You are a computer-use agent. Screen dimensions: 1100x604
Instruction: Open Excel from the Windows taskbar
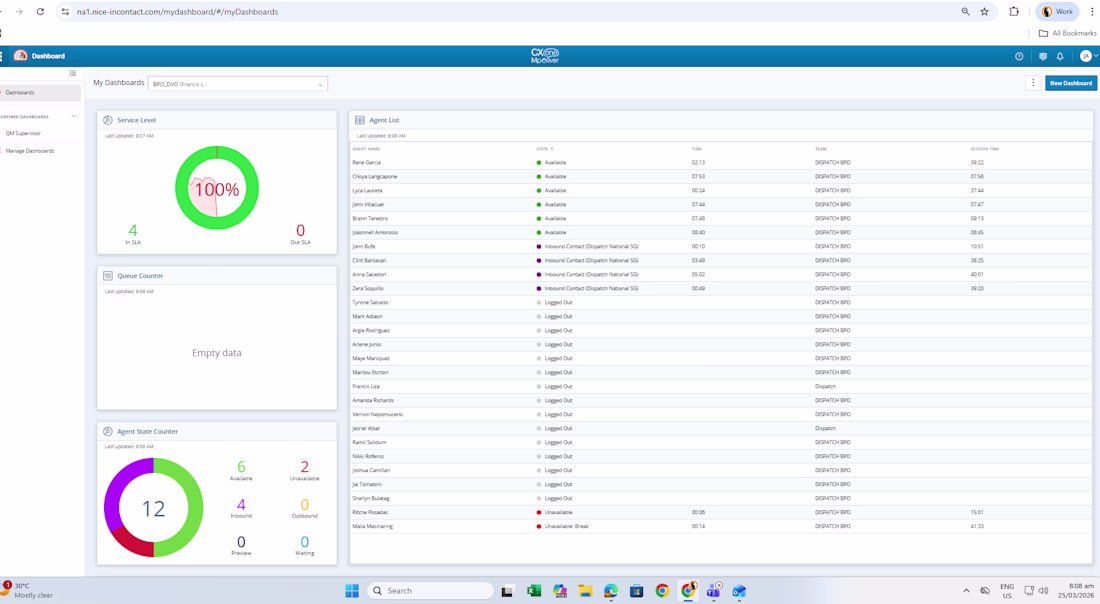(533, 591)
